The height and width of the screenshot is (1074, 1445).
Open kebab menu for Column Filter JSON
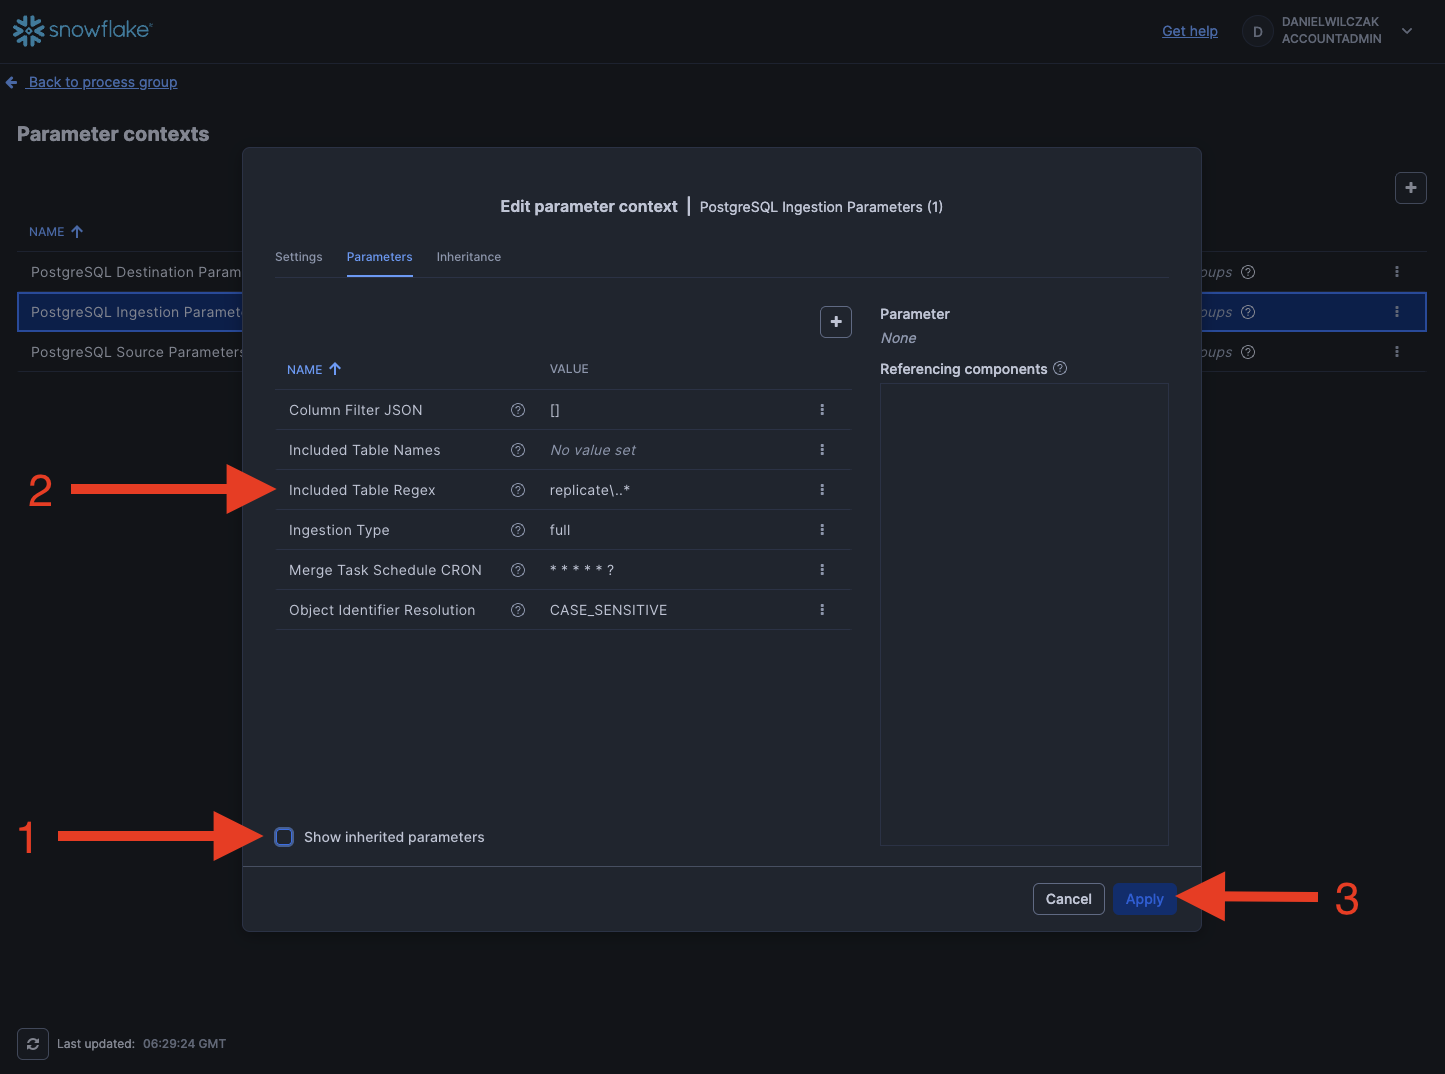click(x=822, y=410)
